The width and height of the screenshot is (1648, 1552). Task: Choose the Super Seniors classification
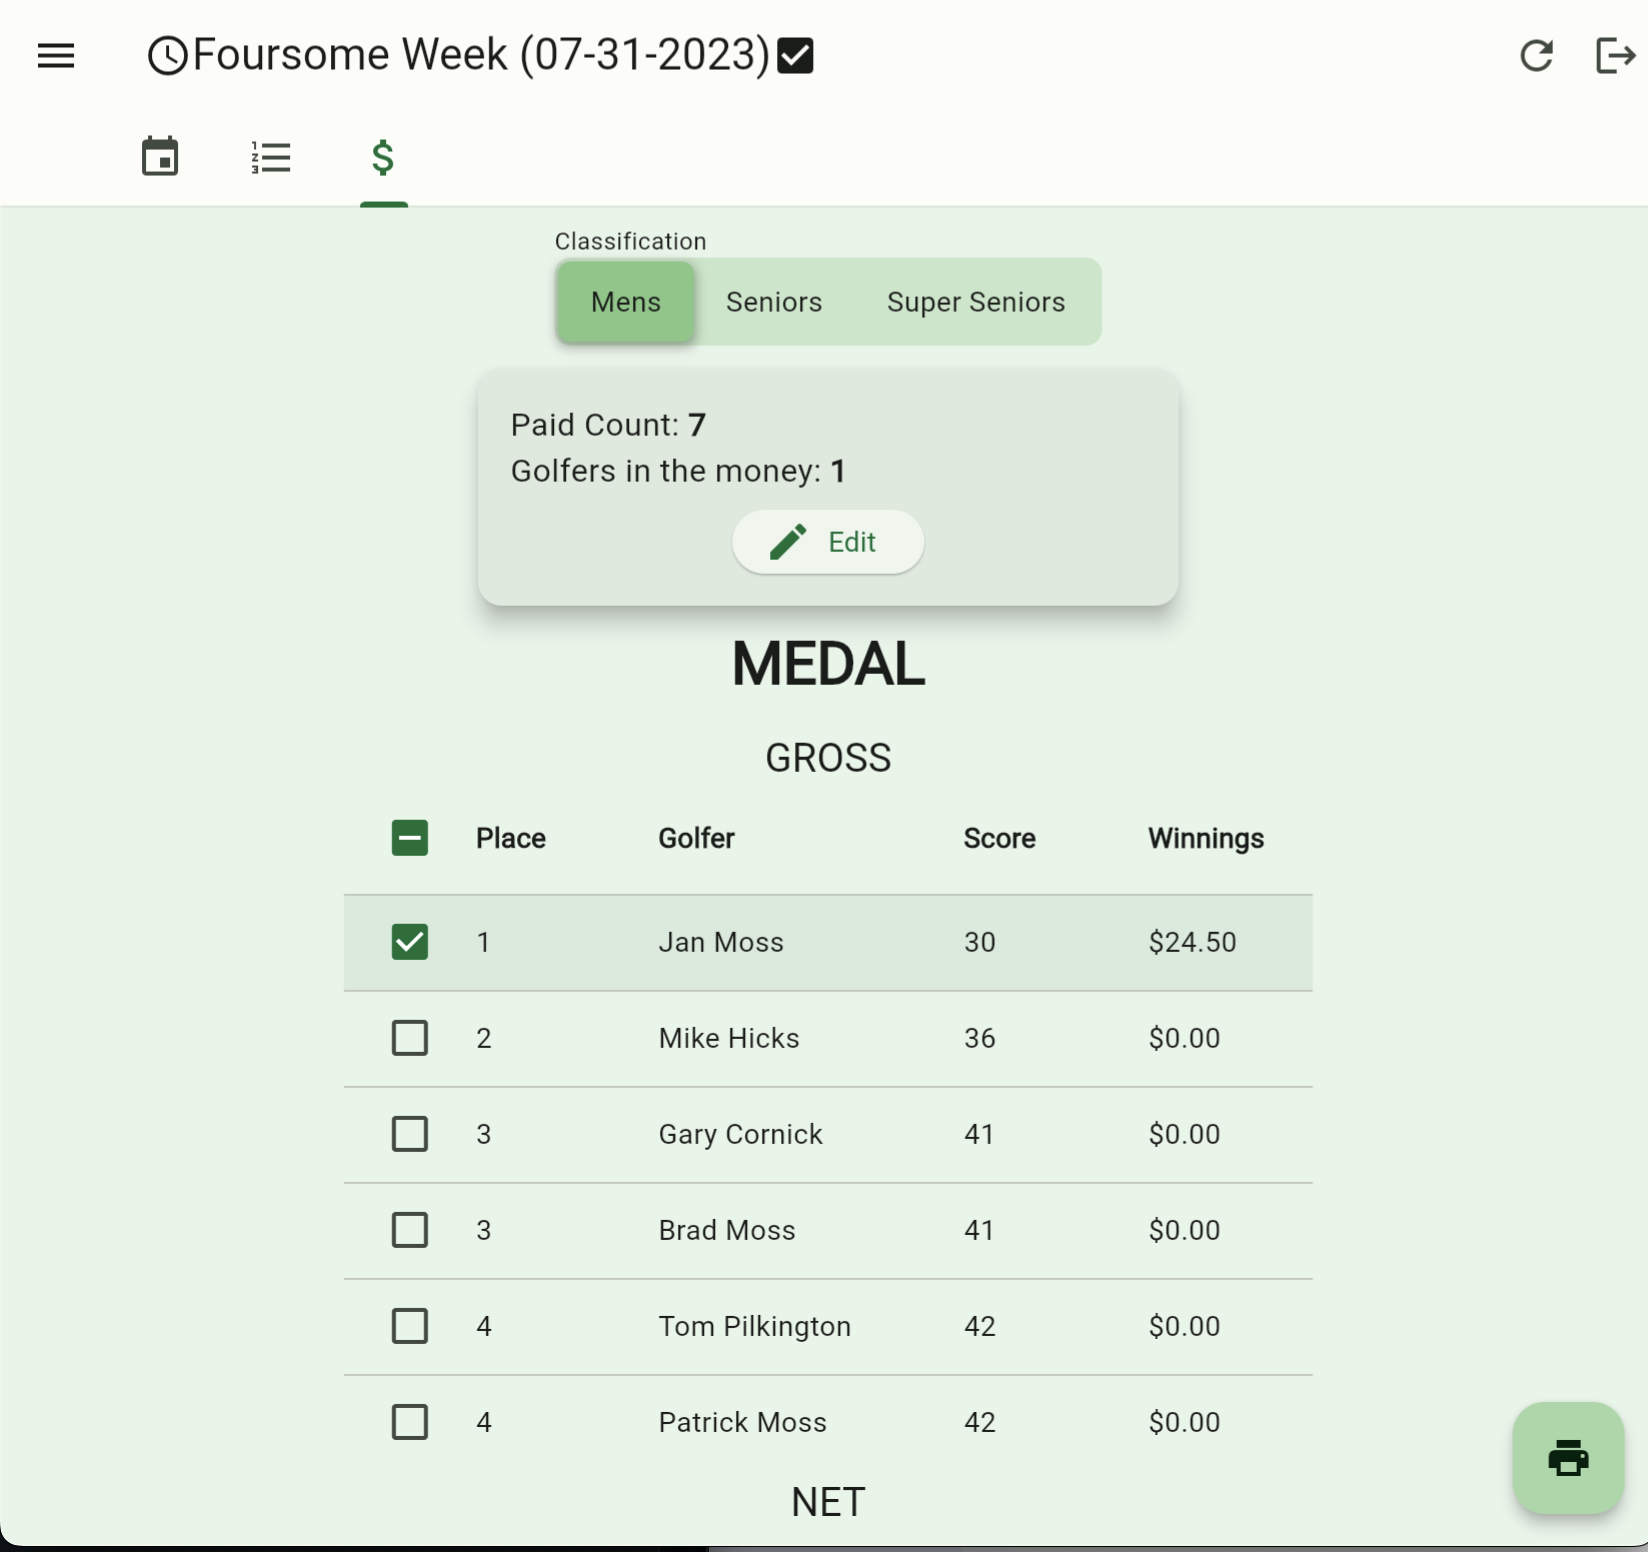point(976,302)
